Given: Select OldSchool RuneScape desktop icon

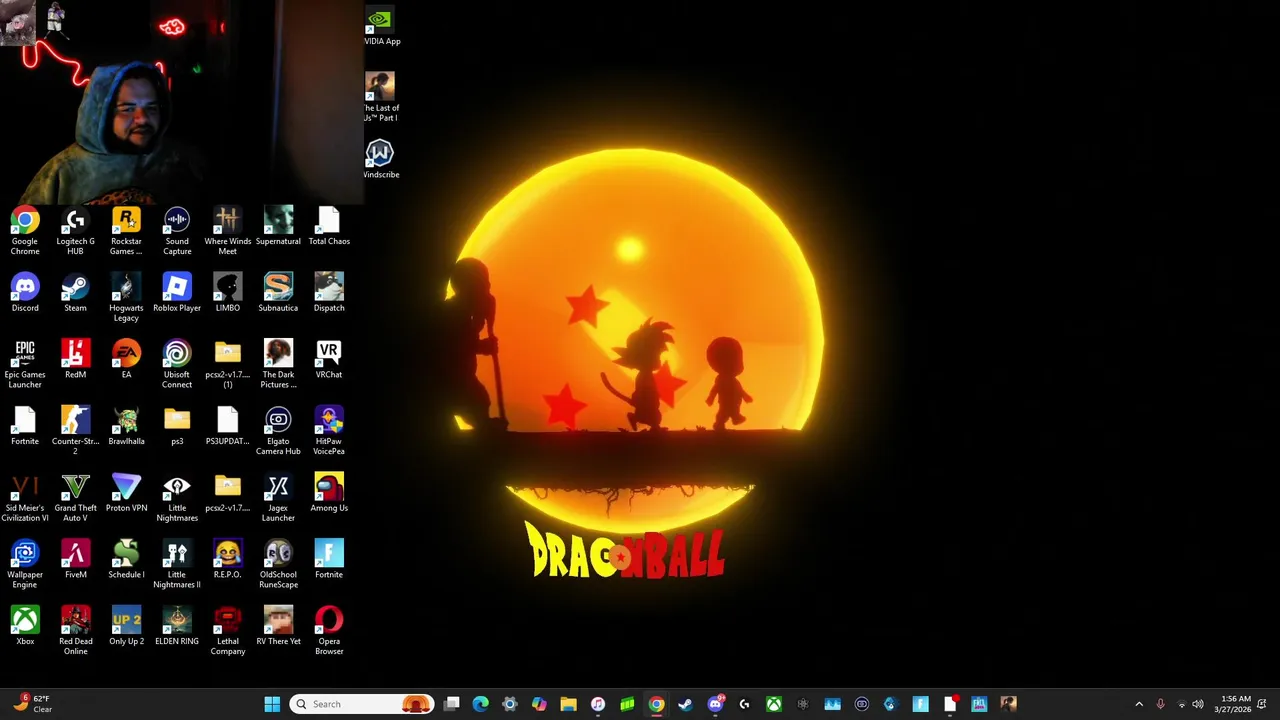Looking at the screenshot, I should [x=278, y=564].
